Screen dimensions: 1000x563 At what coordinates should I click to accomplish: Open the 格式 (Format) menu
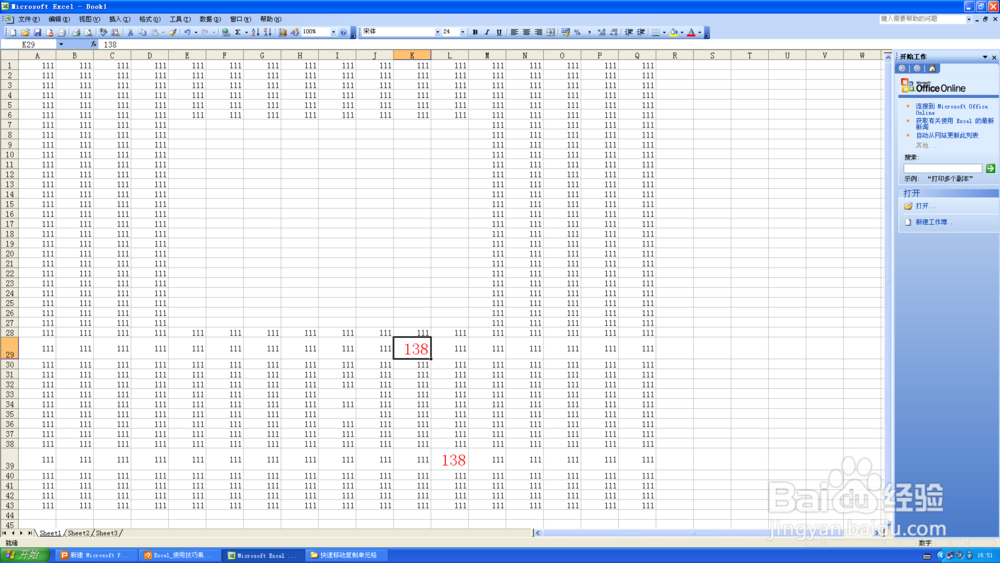click(x=149, y=19)
